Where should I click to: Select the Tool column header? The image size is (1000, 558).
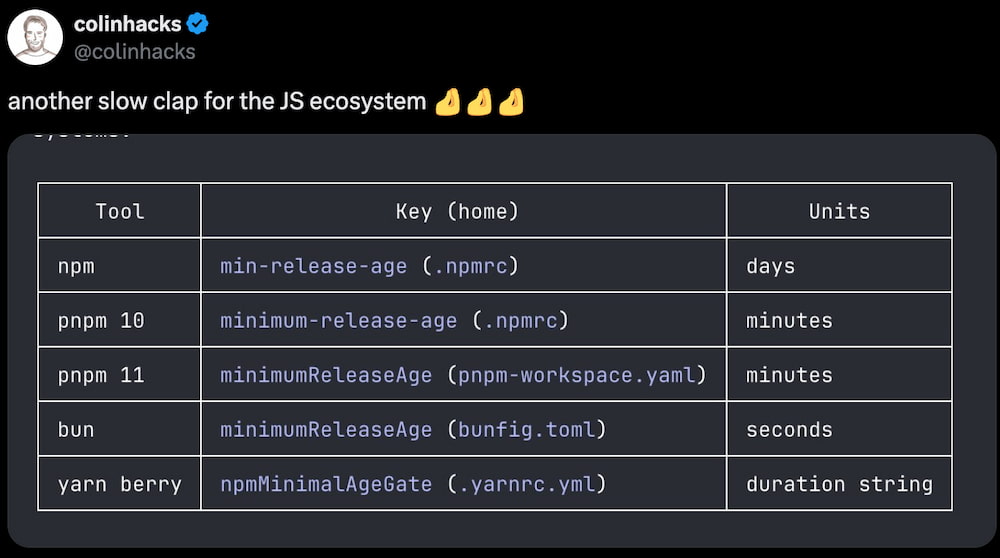120,211
